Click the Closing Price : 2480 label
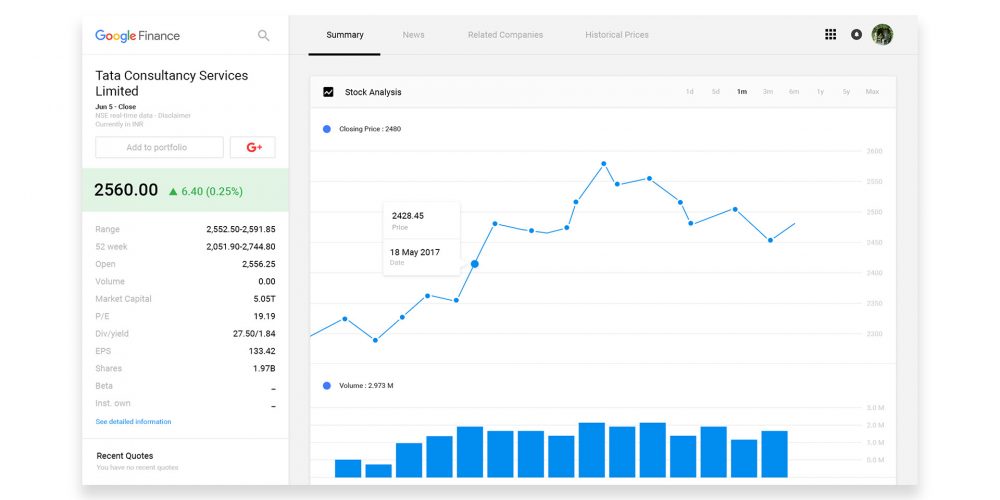1000x500 pixels. pyautogui.click(x=370, y=129)
